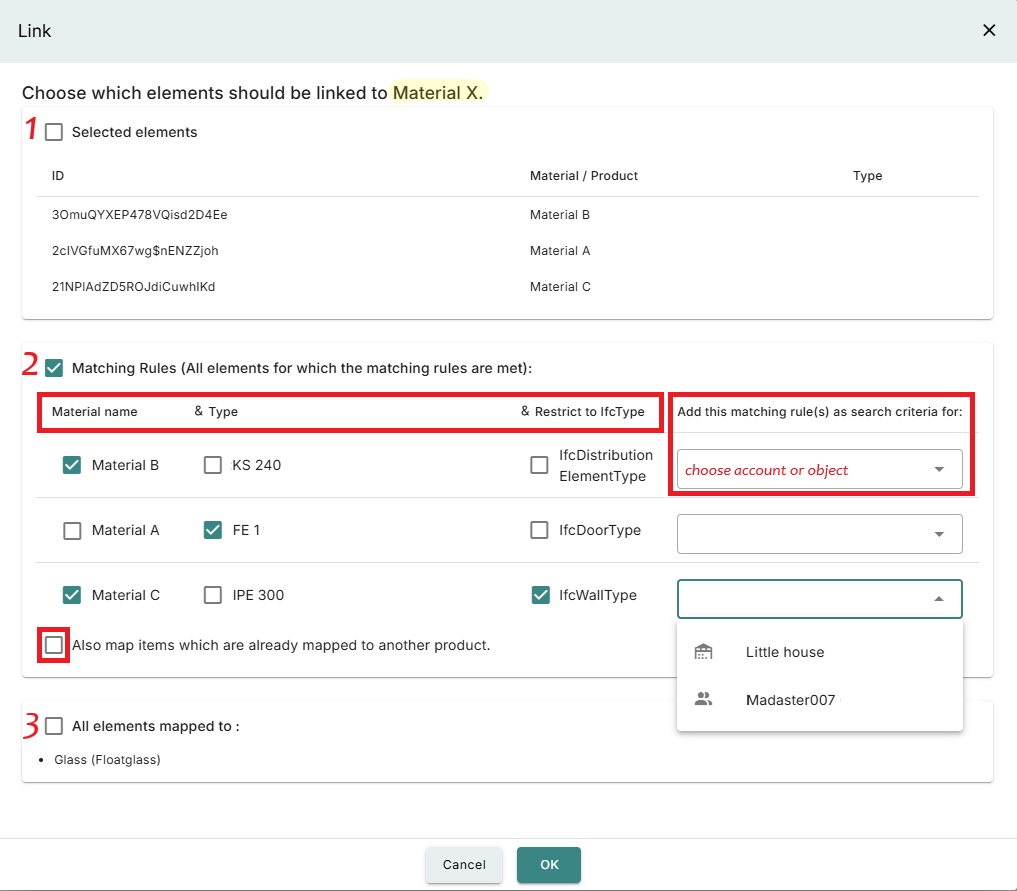Click Material C in the third element row
Image resolution: width=1017 pixels, height=891 pixels.
tap(560, 287)
